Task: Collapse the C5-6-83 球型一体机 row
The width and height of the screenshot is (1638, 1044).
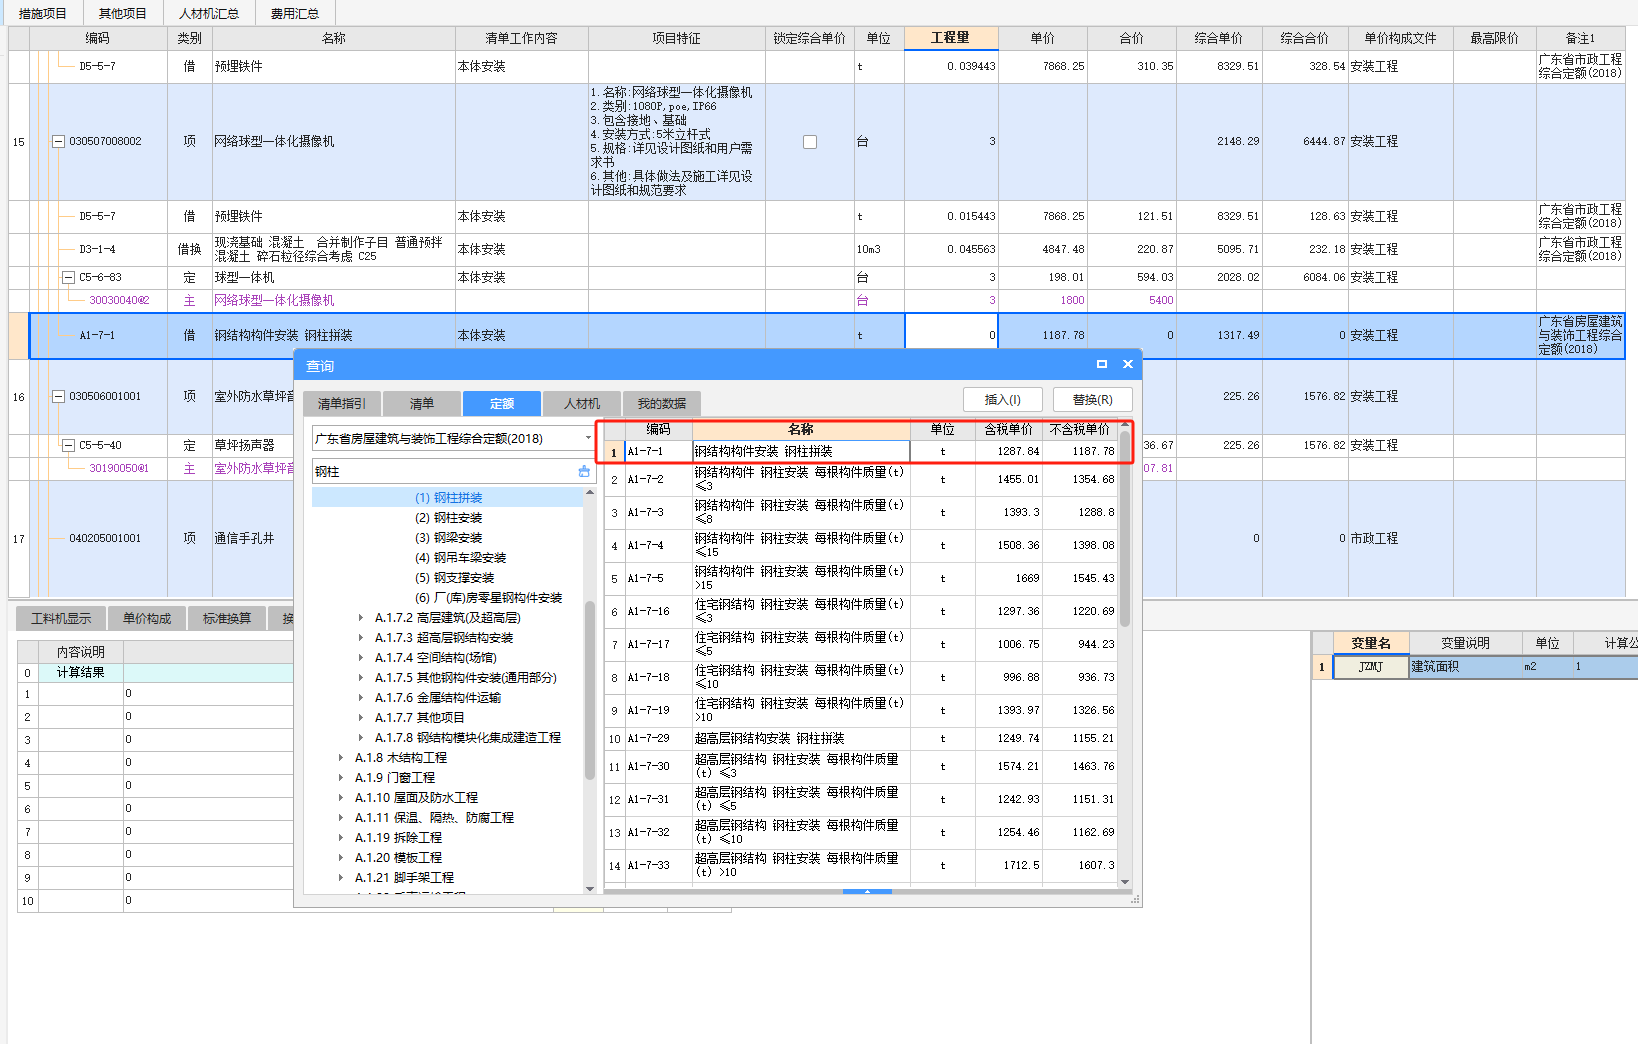Action: pyautogui.click(x=68, y=278)
